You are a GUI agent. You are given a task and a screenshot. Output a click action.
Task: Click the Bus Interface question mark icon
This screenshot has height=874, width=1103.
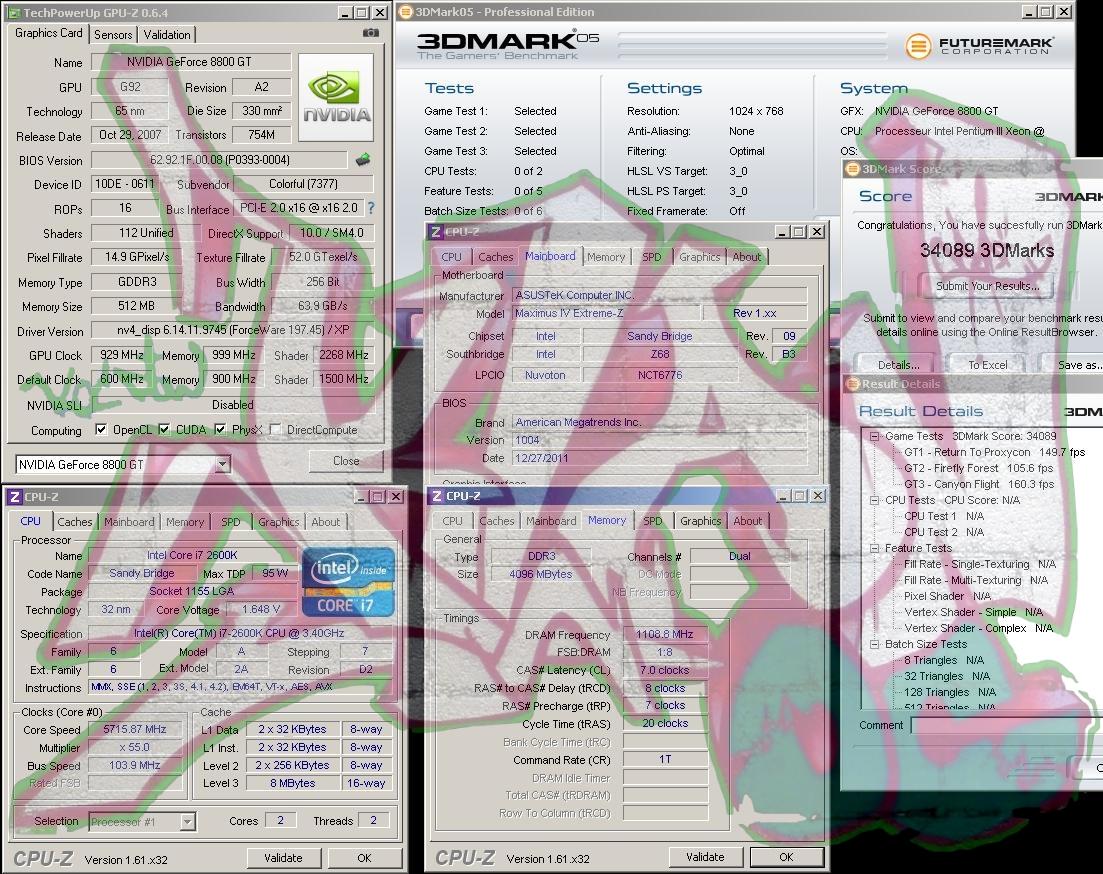point(371,208)
